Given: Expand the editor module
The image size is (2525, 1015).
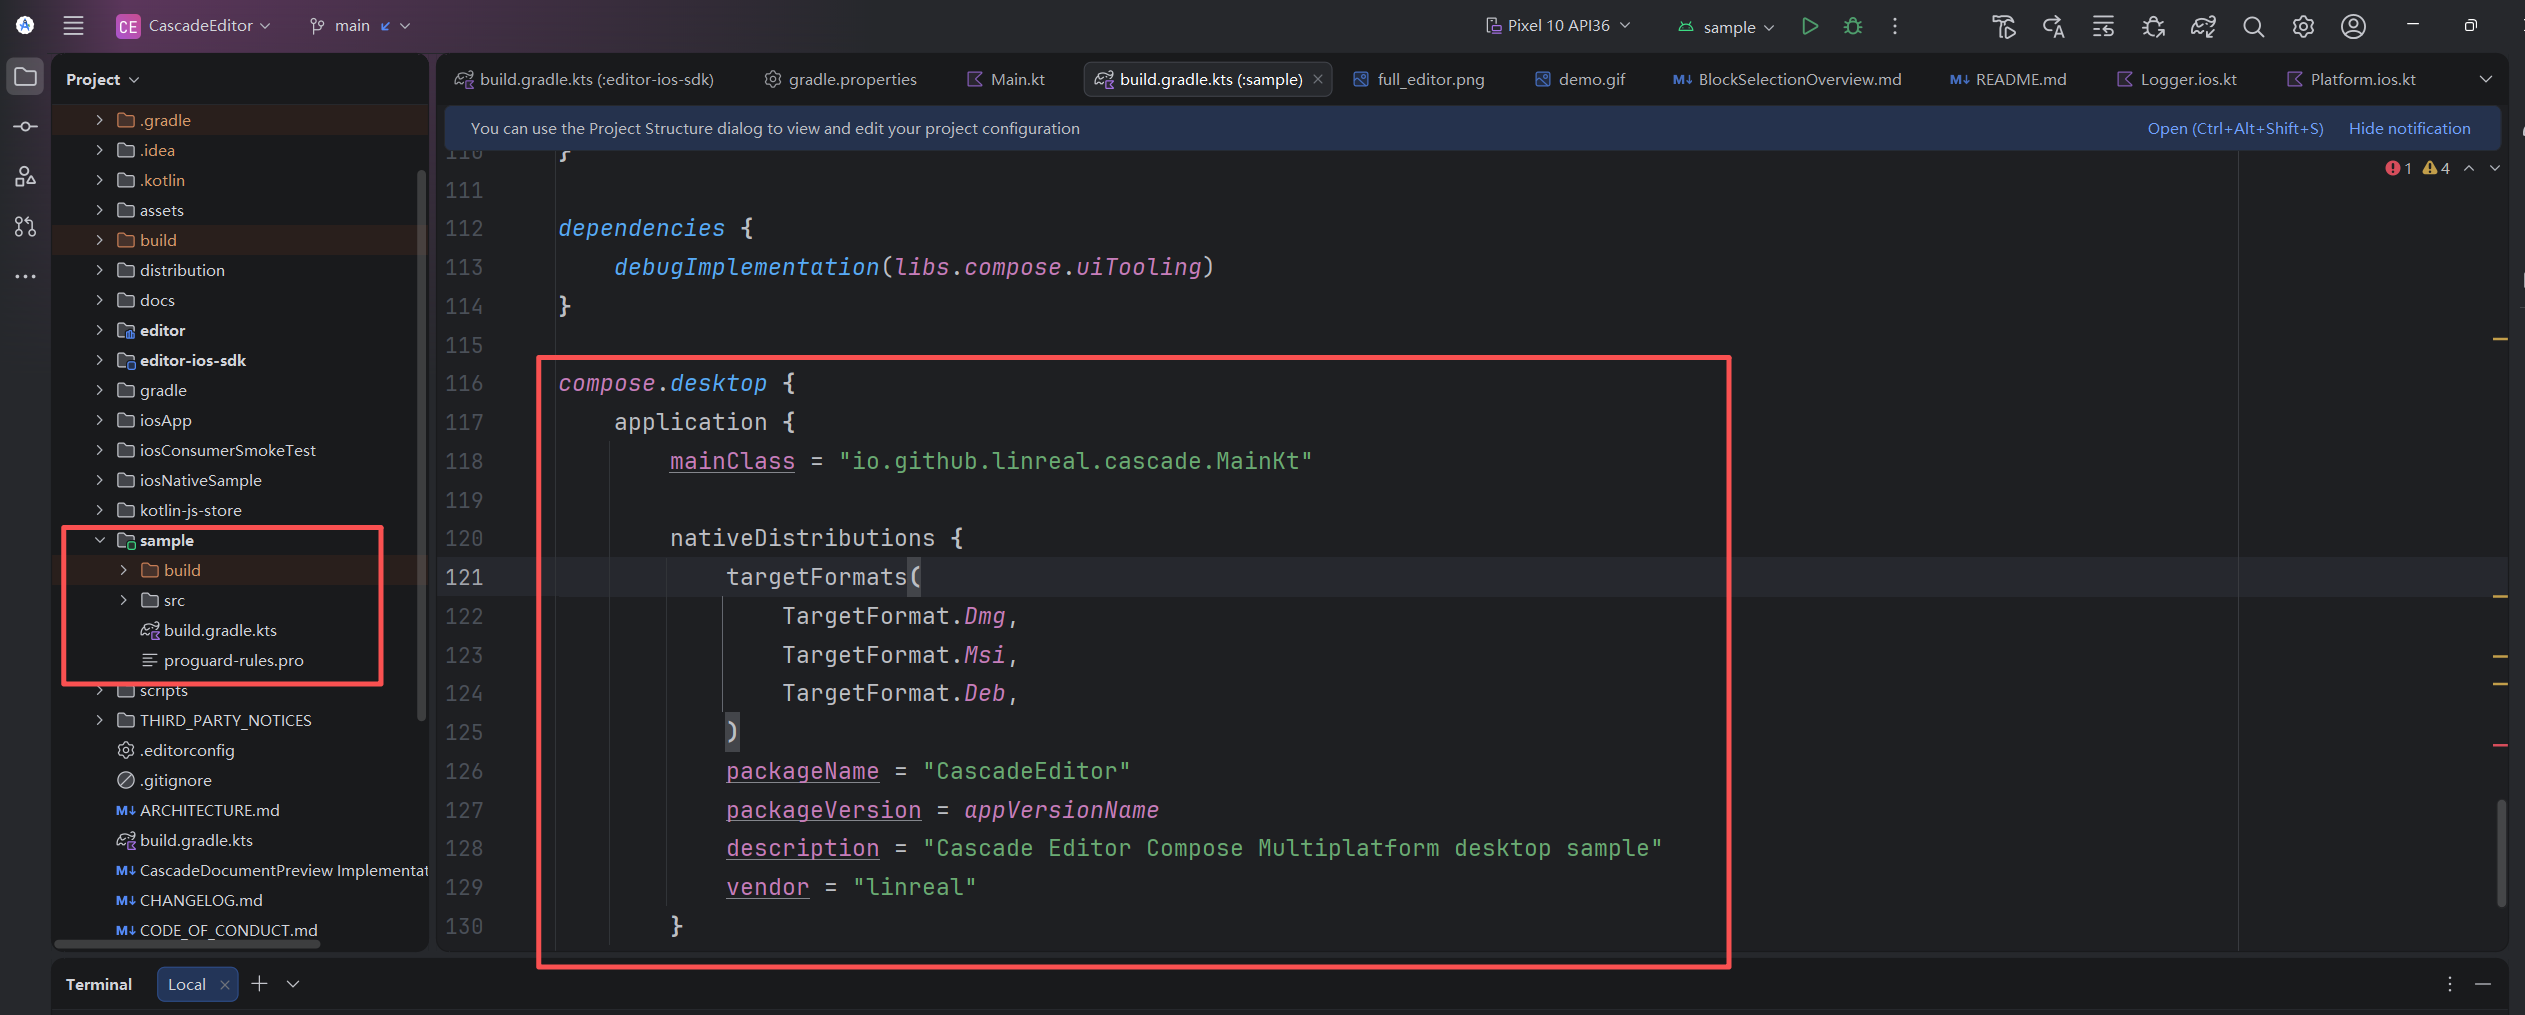Looking at the screenshot, I should pyautogui.click(x=99, y=330).
